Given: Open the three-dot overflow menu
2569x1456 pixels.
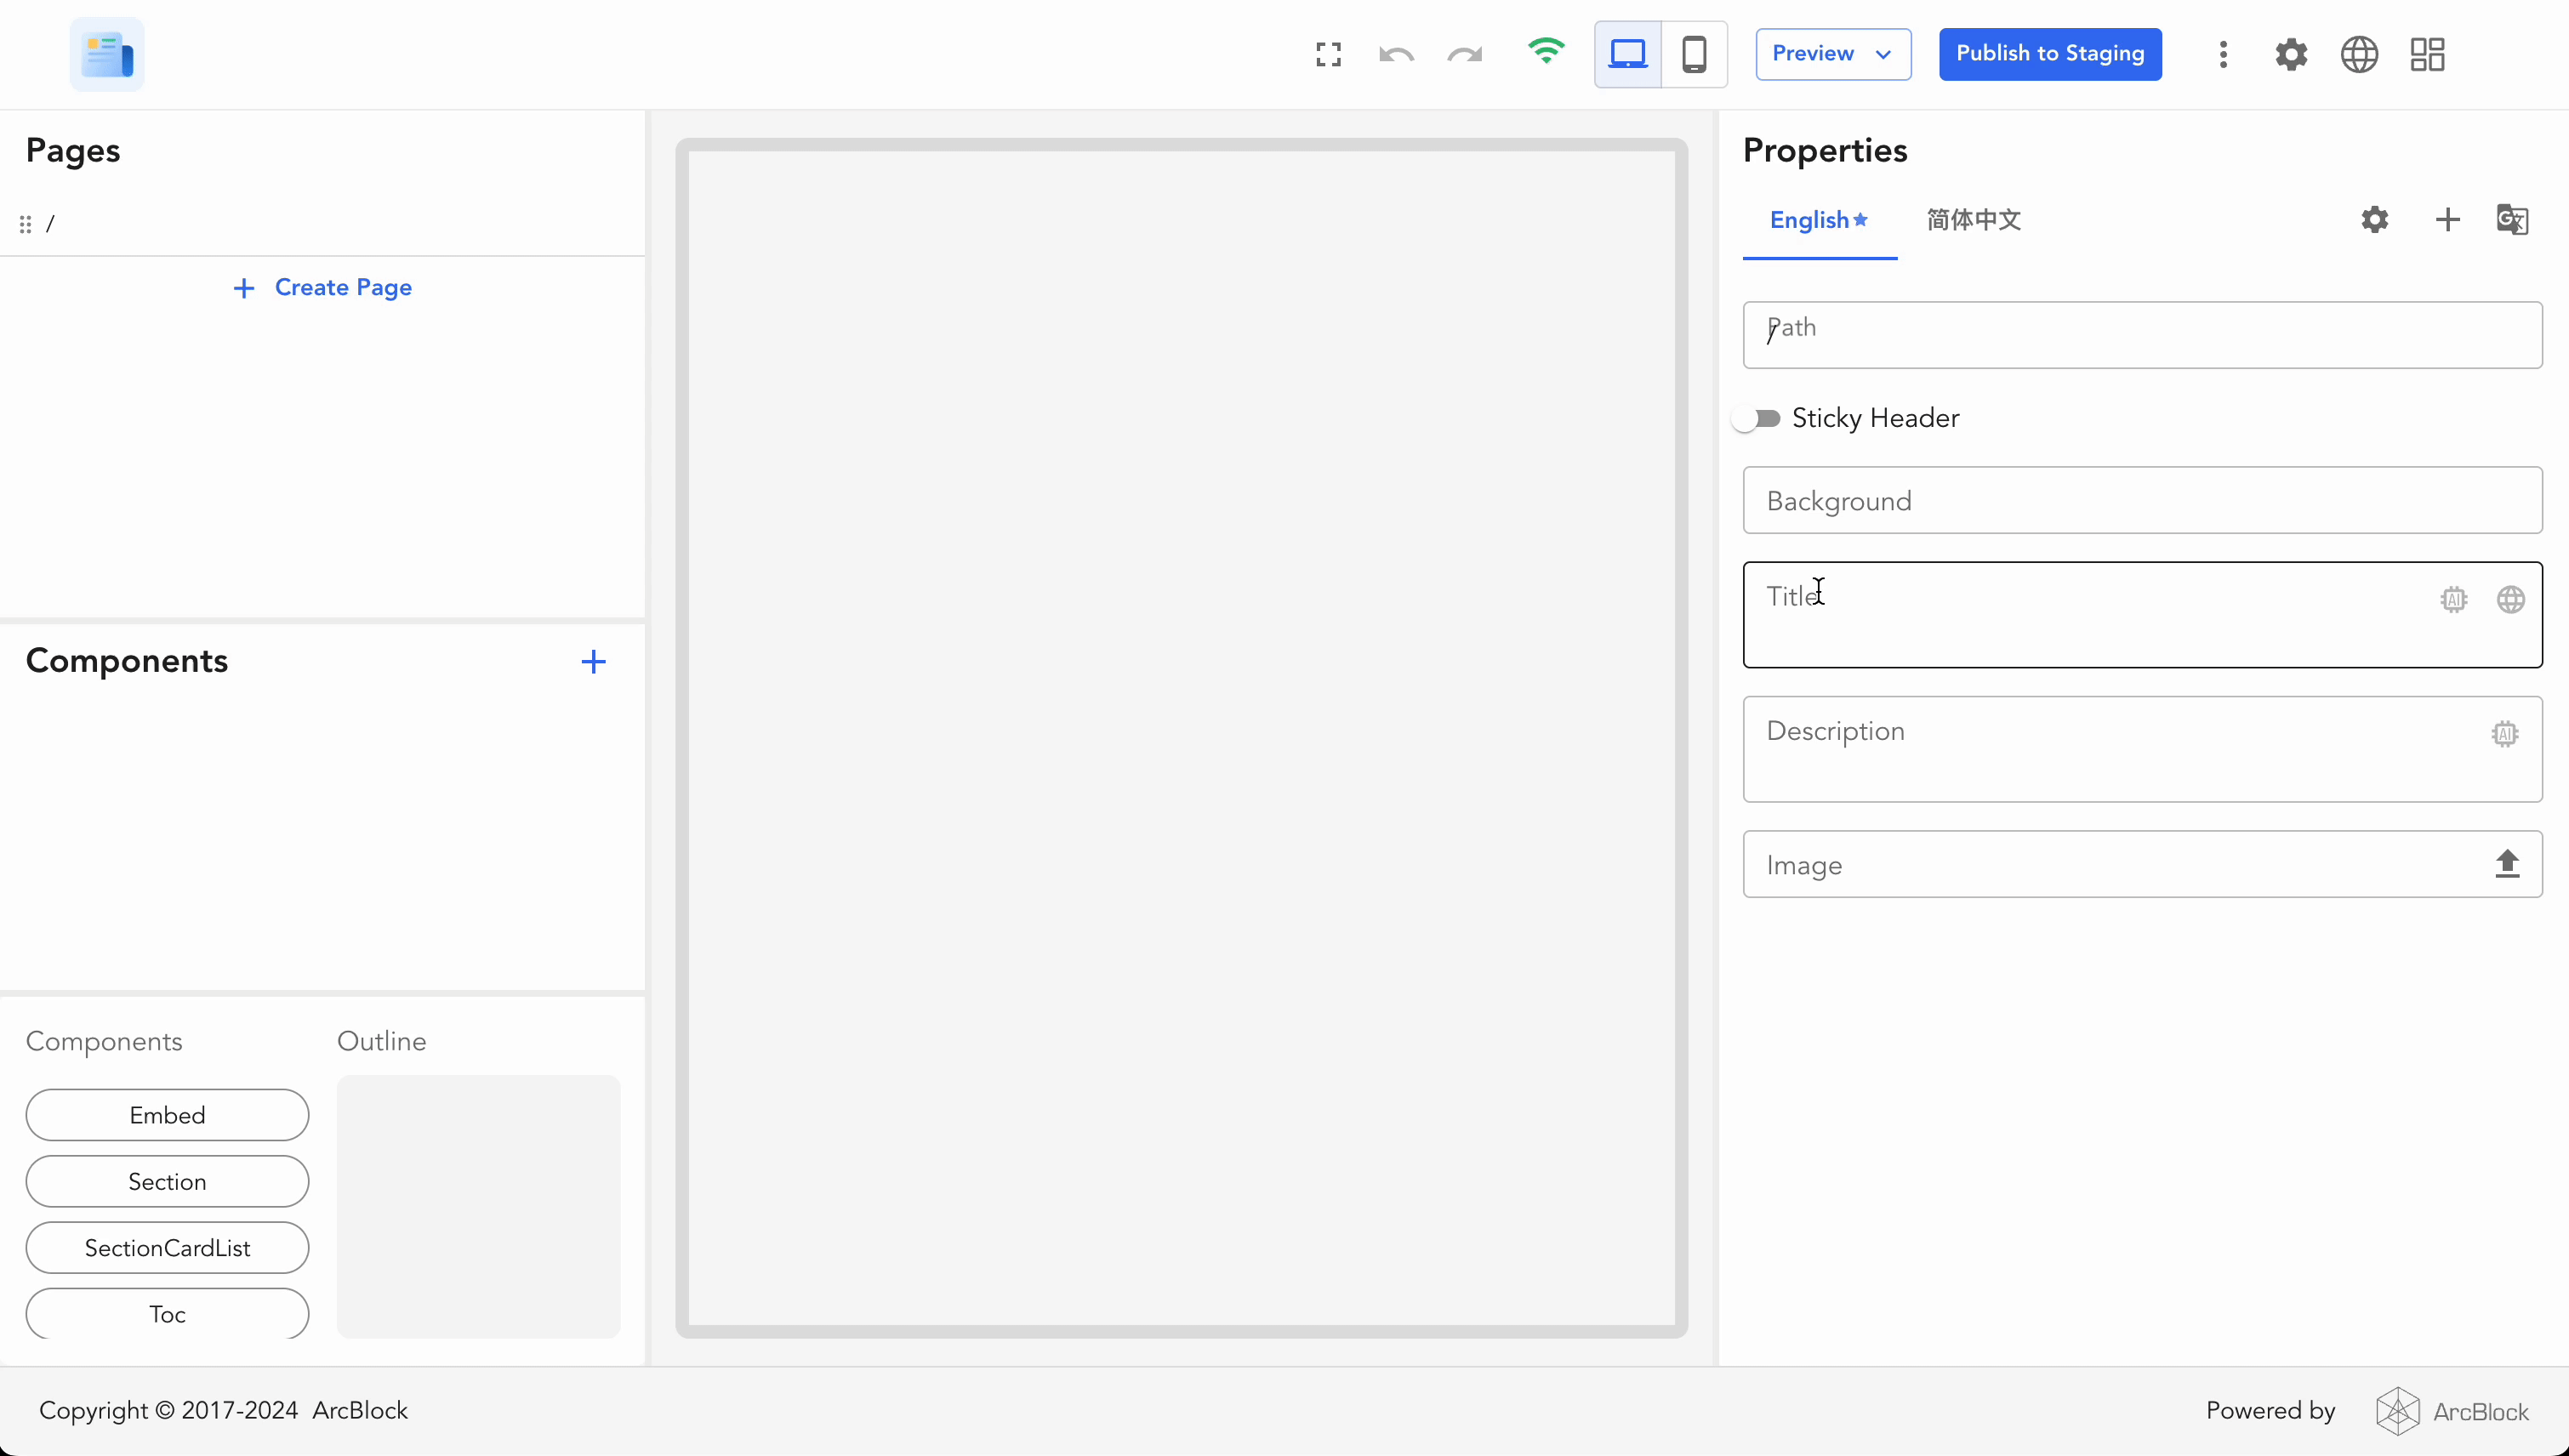Looking at the screenshot, I should [x=2222, y=54].
